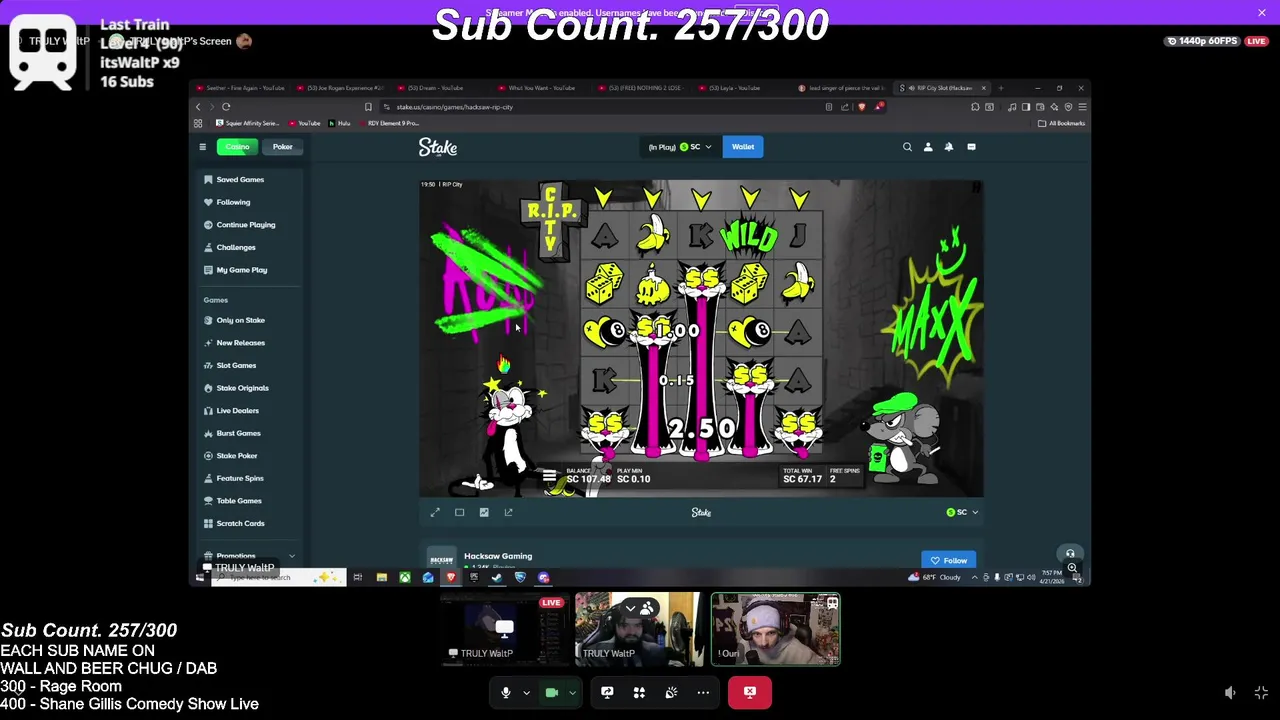Expand the Promotions sidebar section
The width and height of the screenshot is (1280, 720).
249,556
